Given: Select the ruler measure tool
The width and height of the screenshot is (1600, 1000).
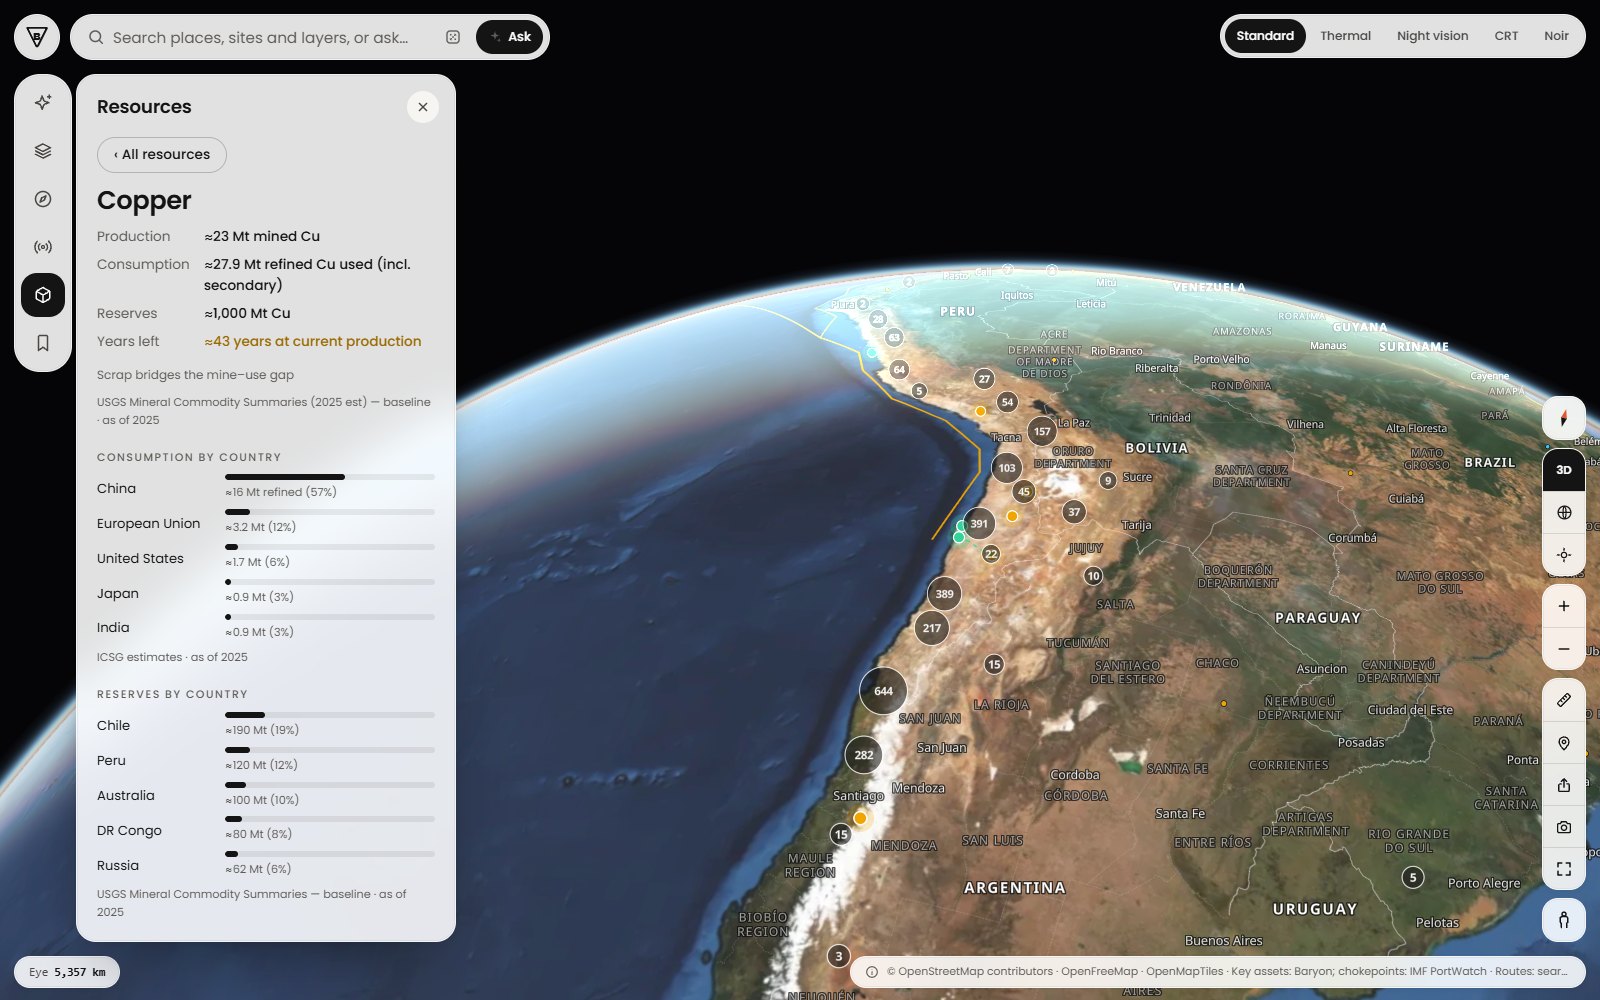Looking at the screenshot, I should [x=1564, y=700].
